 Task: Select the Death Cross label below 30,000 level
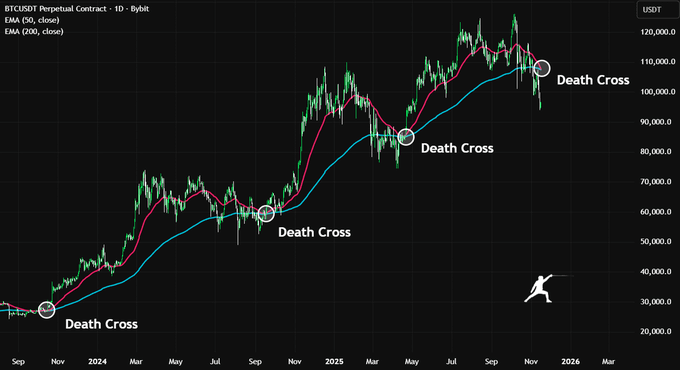click(101, 324)
